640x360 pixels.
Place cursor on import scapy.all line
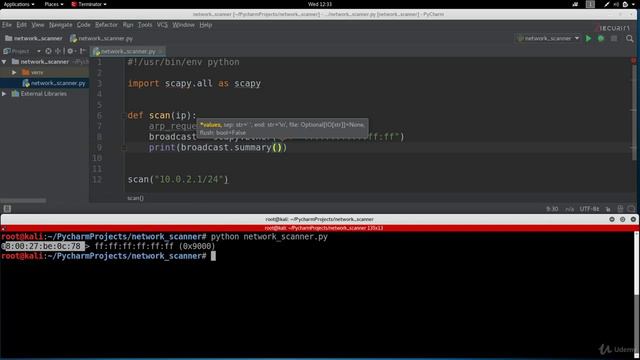click(x=194, y=83)
